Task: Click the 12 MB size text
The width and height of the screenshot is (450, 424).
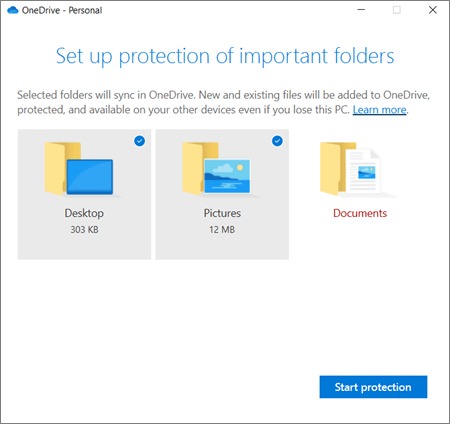Action: click(222, 230)
